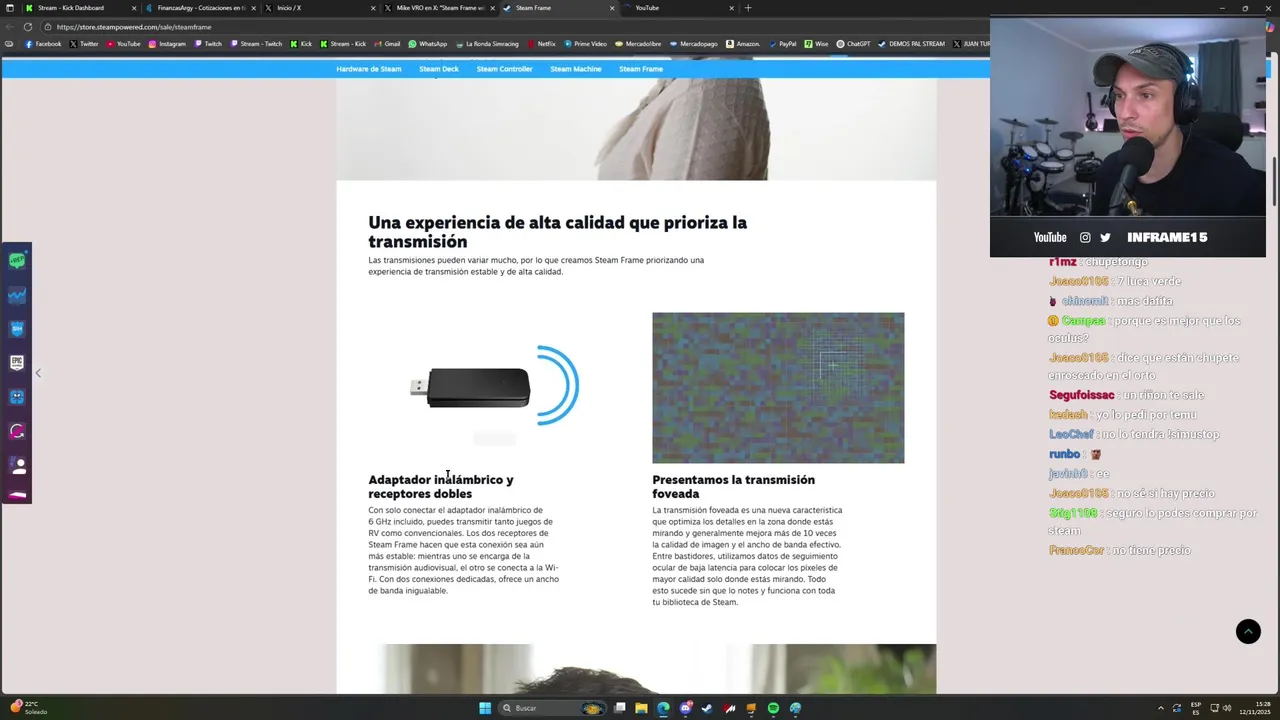Switch to the YouTube browser tab
Image resolution: width=1280 pixels, height=720 pixels.
(x=680, y=8)
